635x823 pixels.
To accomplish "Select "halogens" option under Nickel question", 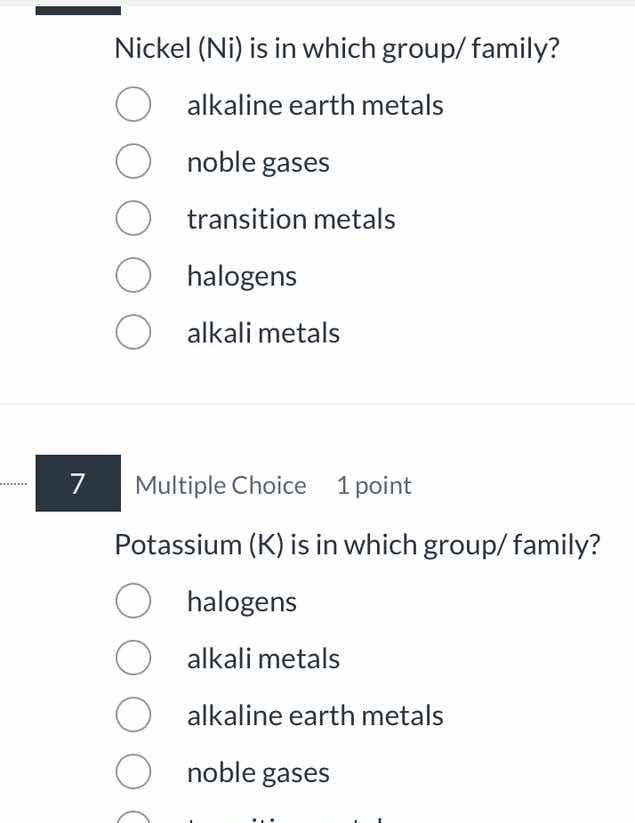I will (132, 275).
